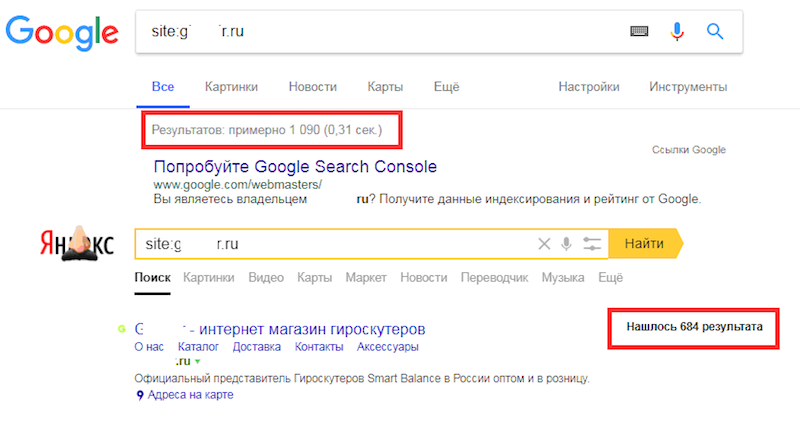
Task: Click the map pin next to Адреса на карте
Action: coord(140,395)
